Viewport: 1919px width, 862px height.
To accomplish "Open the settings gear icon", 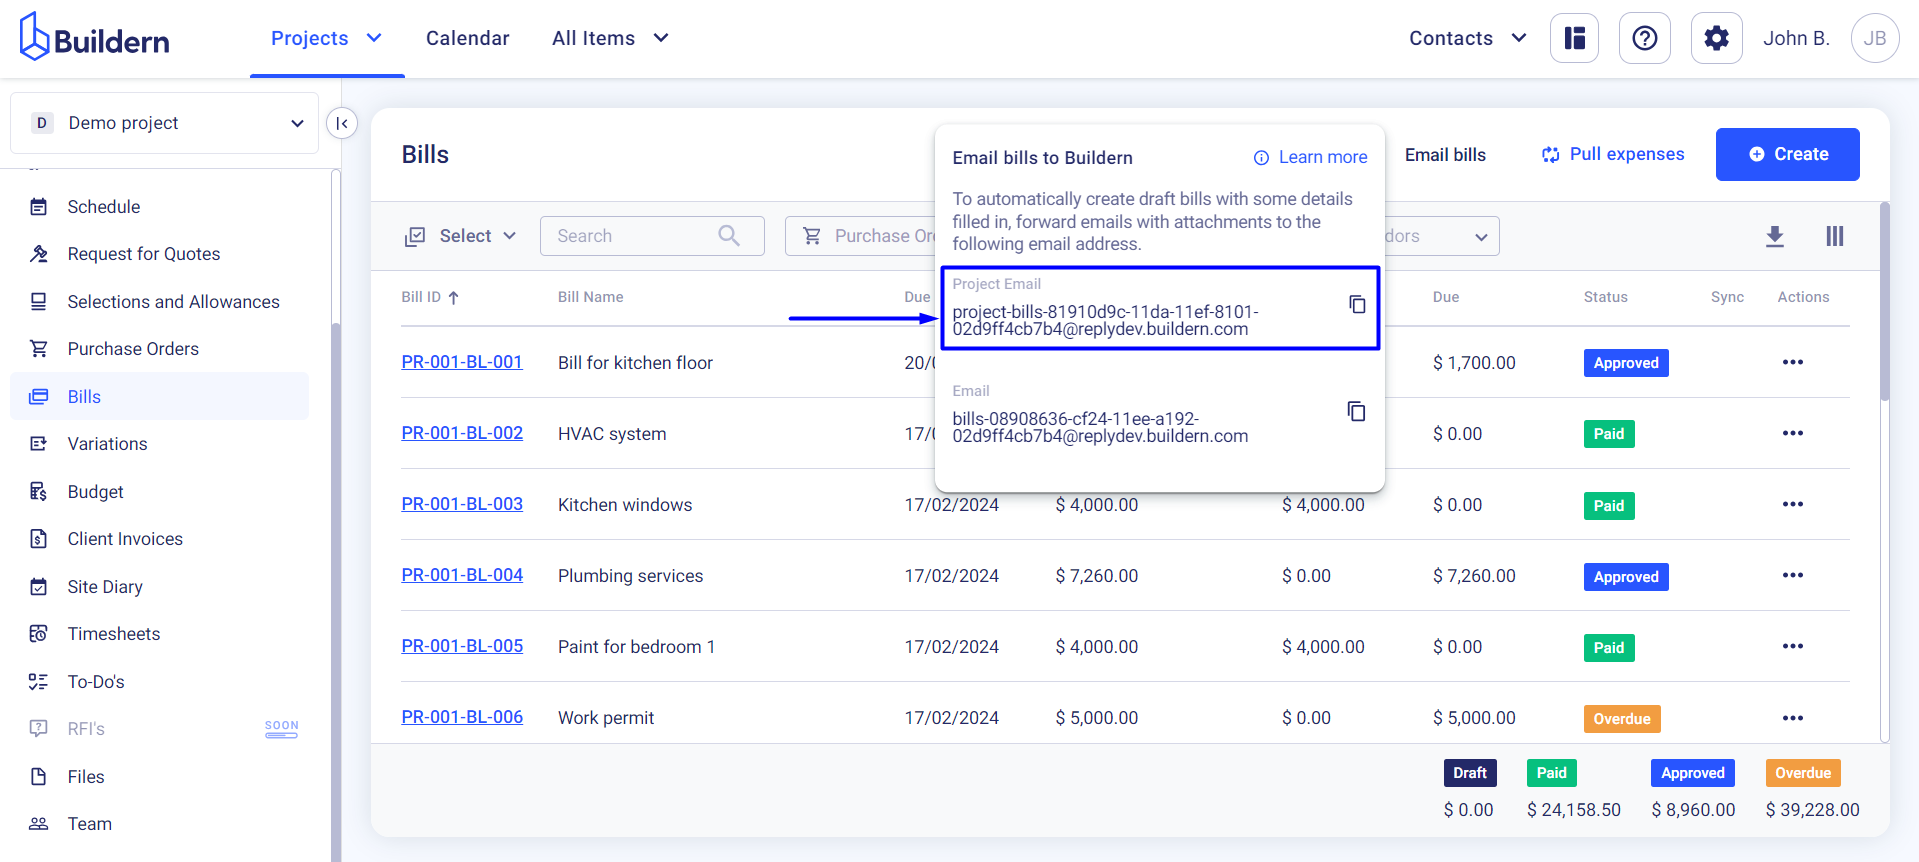I will (1717, 38).
